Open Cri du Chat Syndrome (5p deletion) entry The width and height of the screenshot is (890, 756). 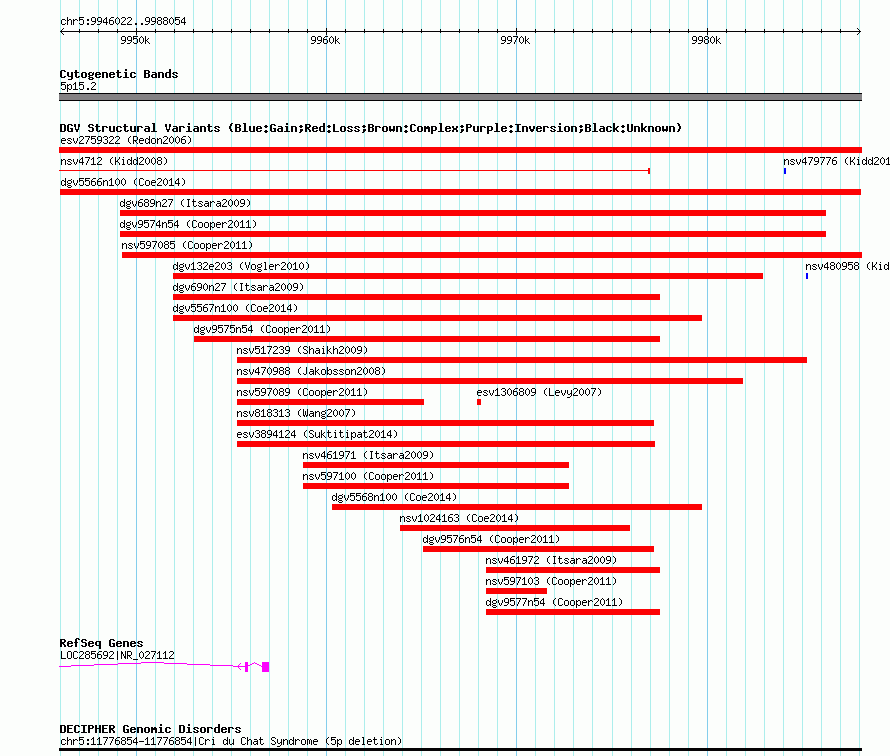point(231,741)
